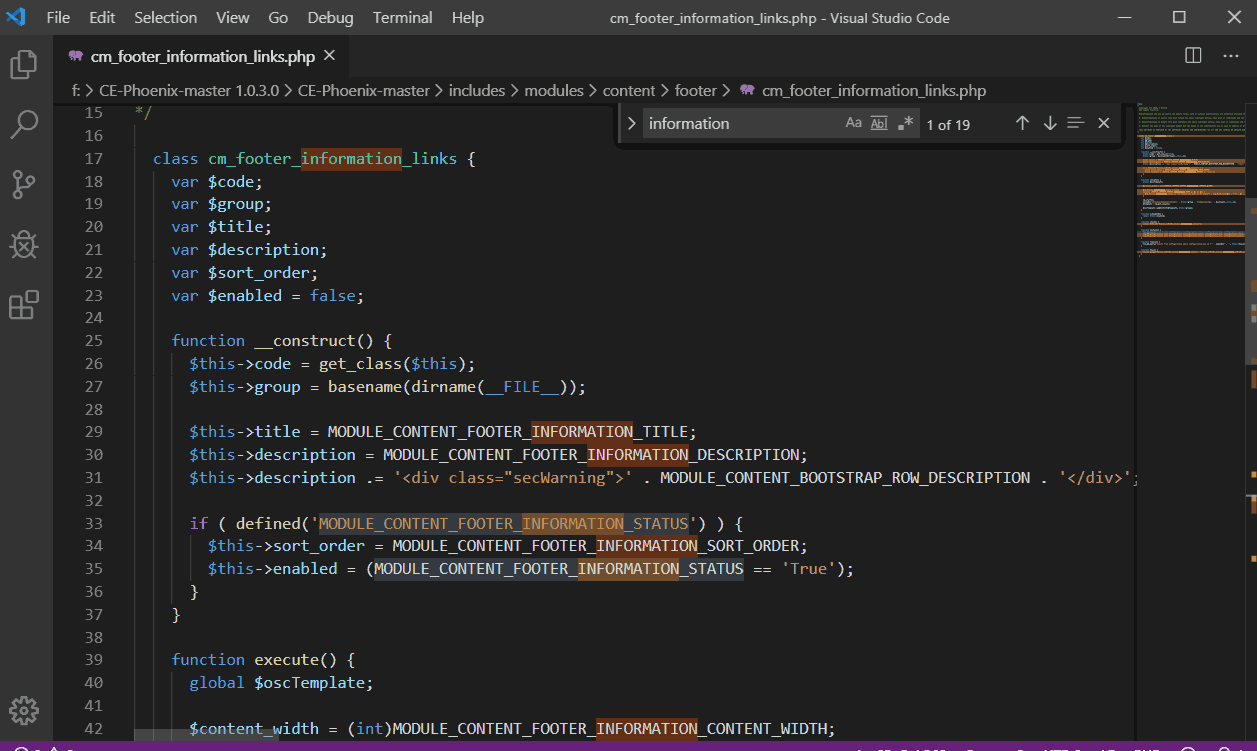Open the 'footer' breadcrumb folder
1257x751 pixels.
(x=696, y=90)
